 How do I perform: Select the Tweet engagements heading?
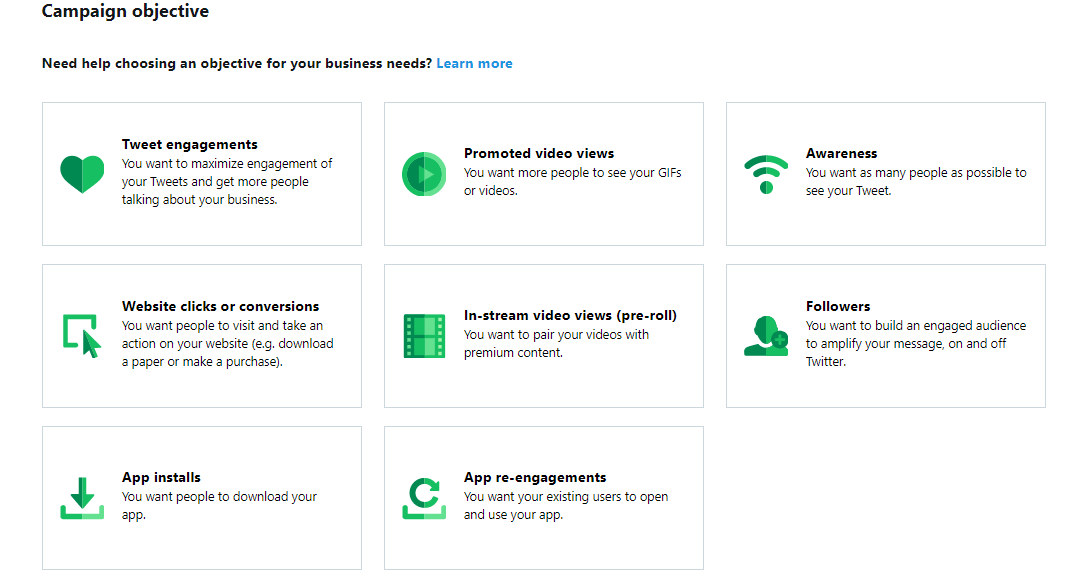coord(189,144)
